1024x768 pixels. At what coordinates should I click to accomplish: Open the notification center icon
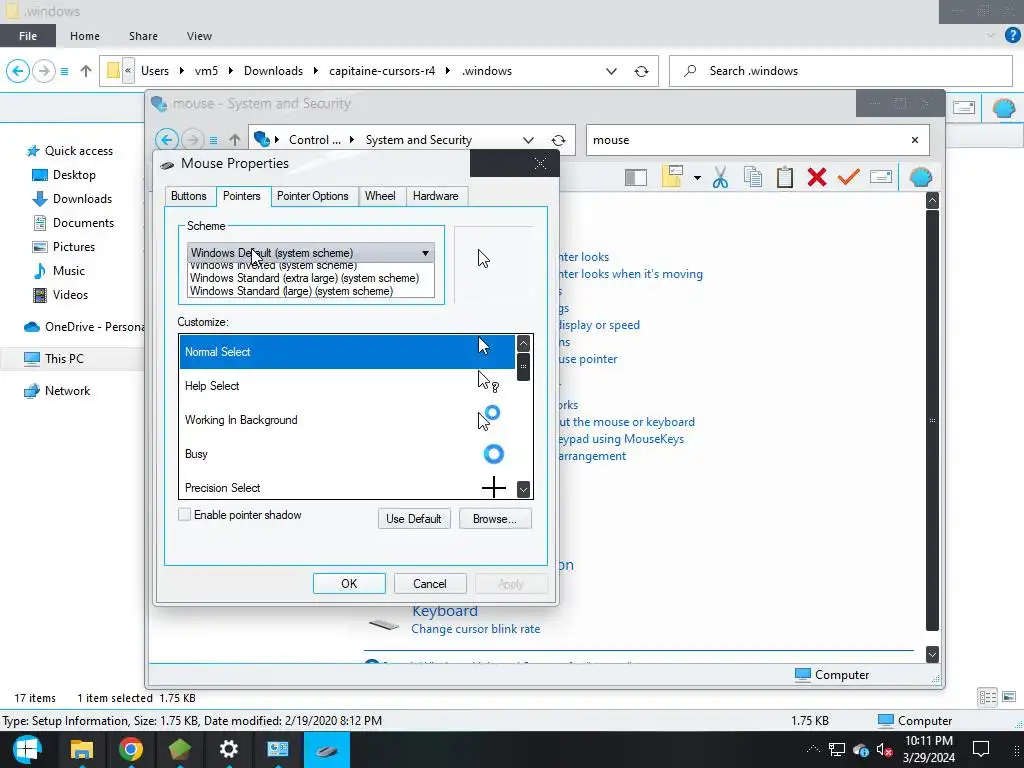tap(980, 748)
